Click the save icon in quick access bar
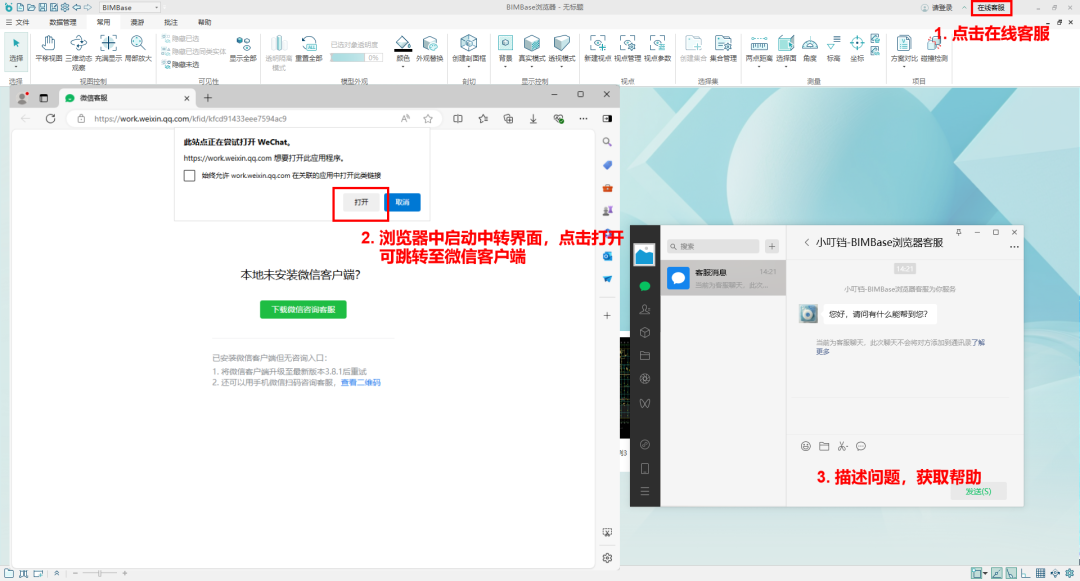 click(42, 7)
